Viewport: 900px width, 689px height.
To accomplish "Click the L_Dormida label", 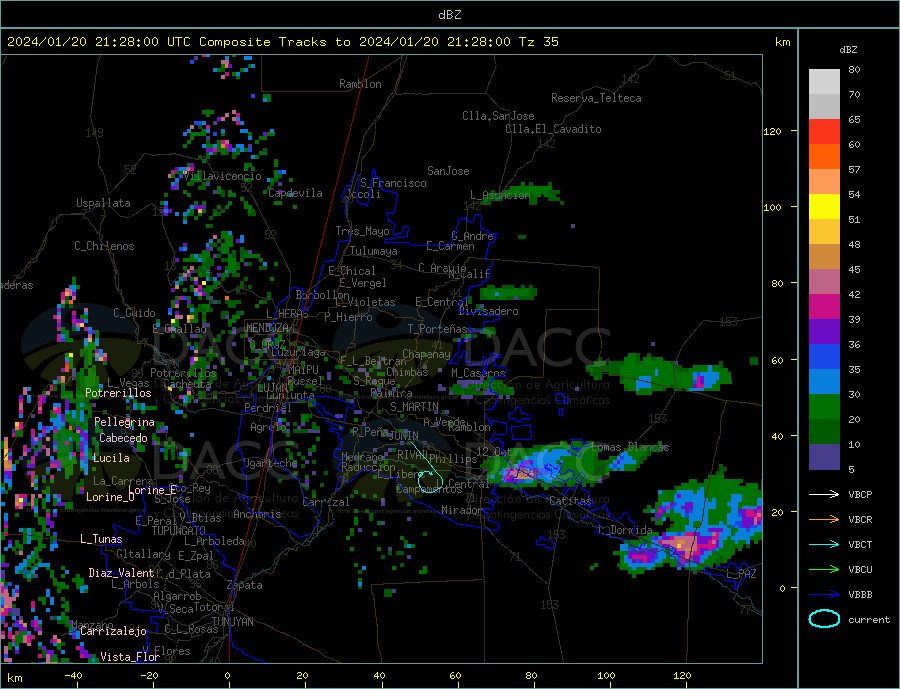I will point(626,530).
